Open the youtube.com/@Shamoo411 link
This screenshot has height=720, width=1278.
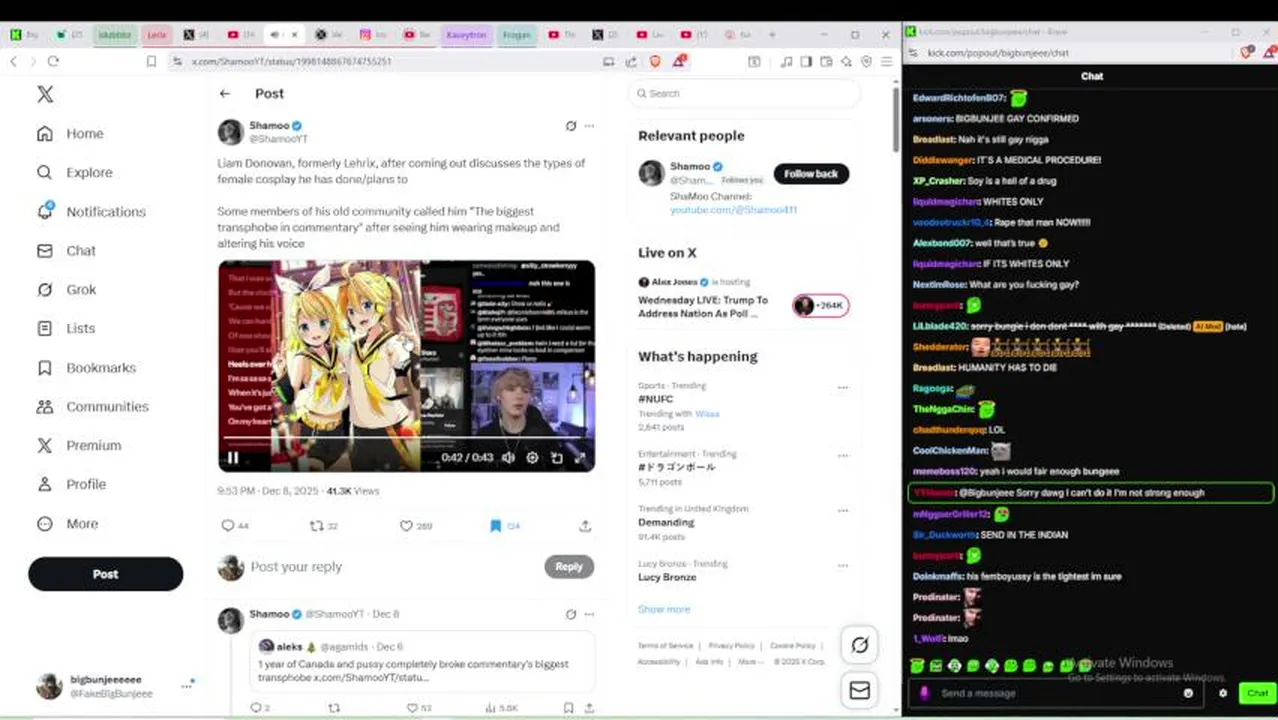[x=733, y=210]
